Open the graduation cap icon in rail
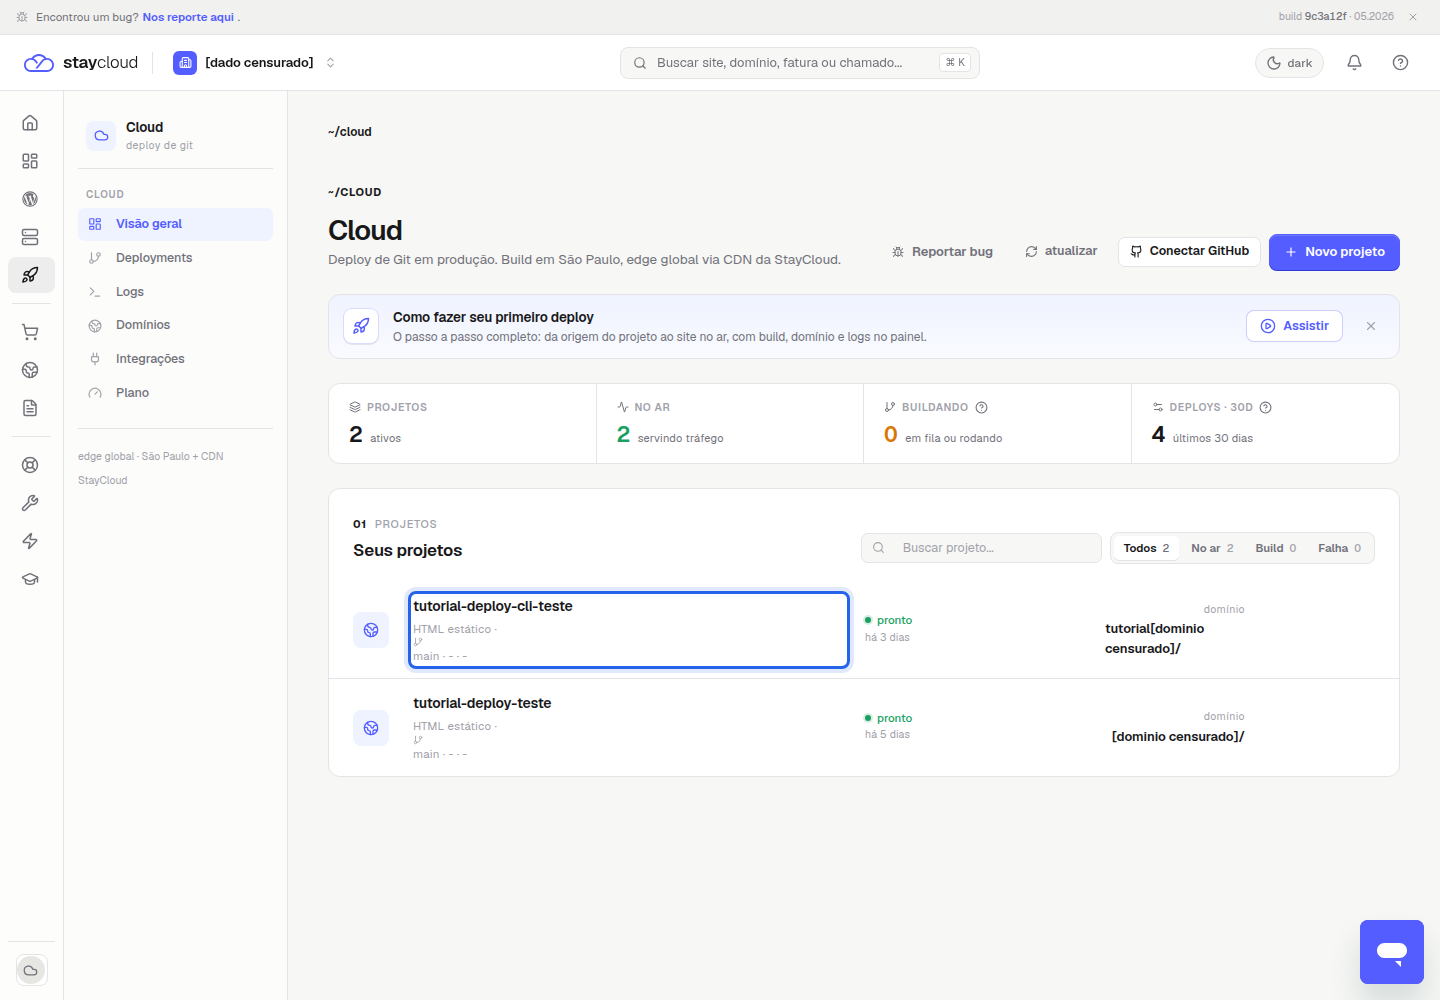The width and height of the screenshot is (1440, 1000). [x=30, y=579]
